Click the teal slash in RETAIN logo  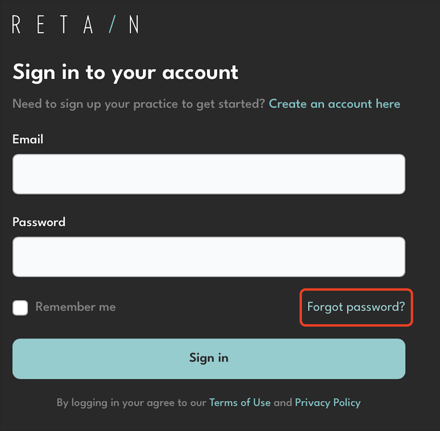click(113, 25)
